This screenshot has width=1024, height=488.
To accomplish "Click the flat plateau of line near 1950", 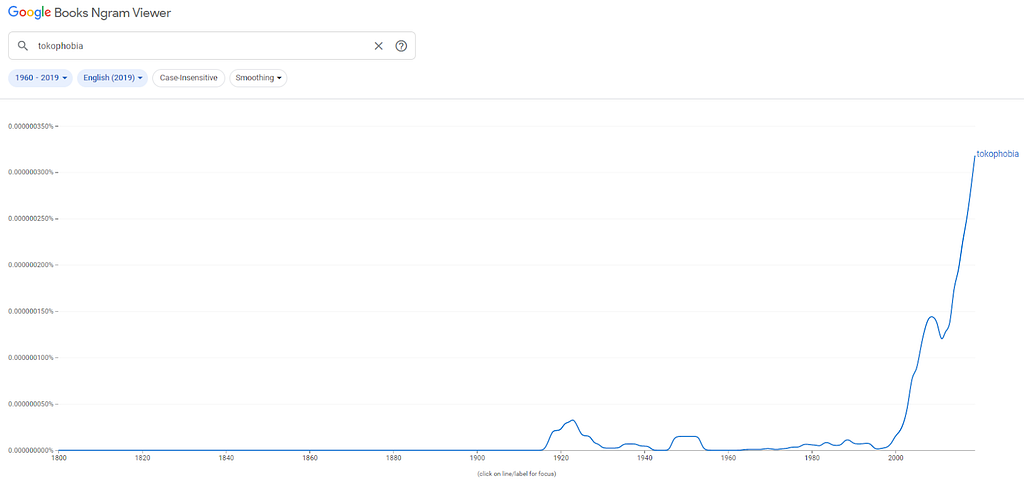I will (x=686, y=436).
